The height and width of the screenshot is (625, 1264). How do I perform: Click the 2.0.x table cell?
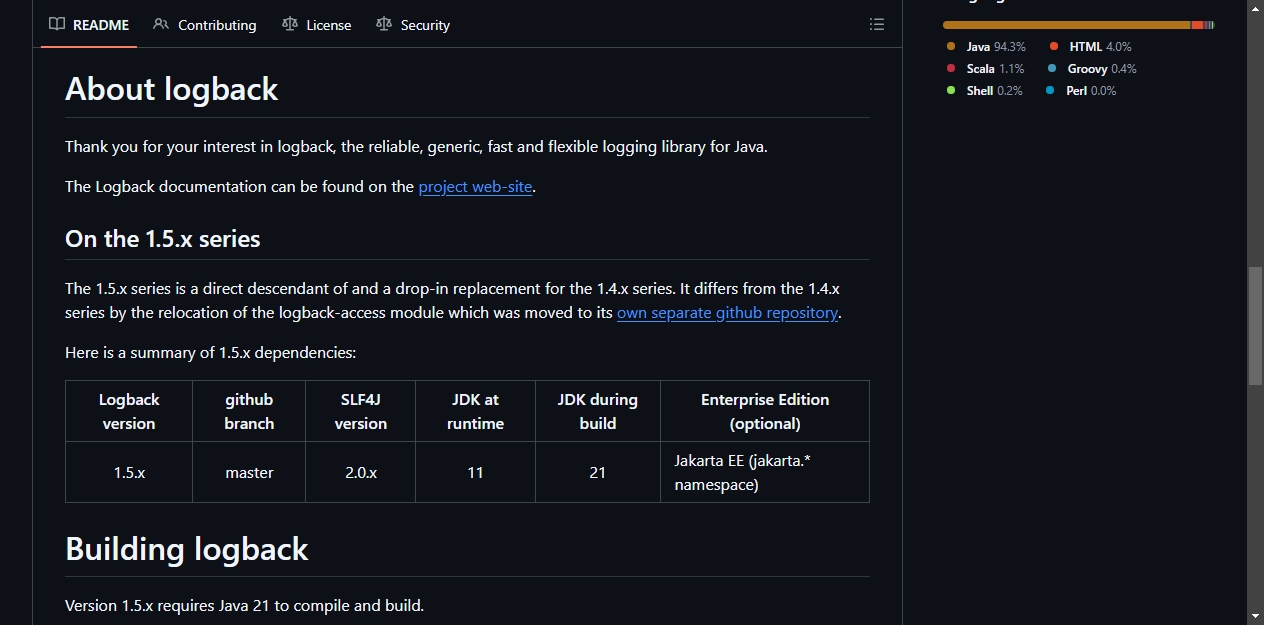pos(360,472)
